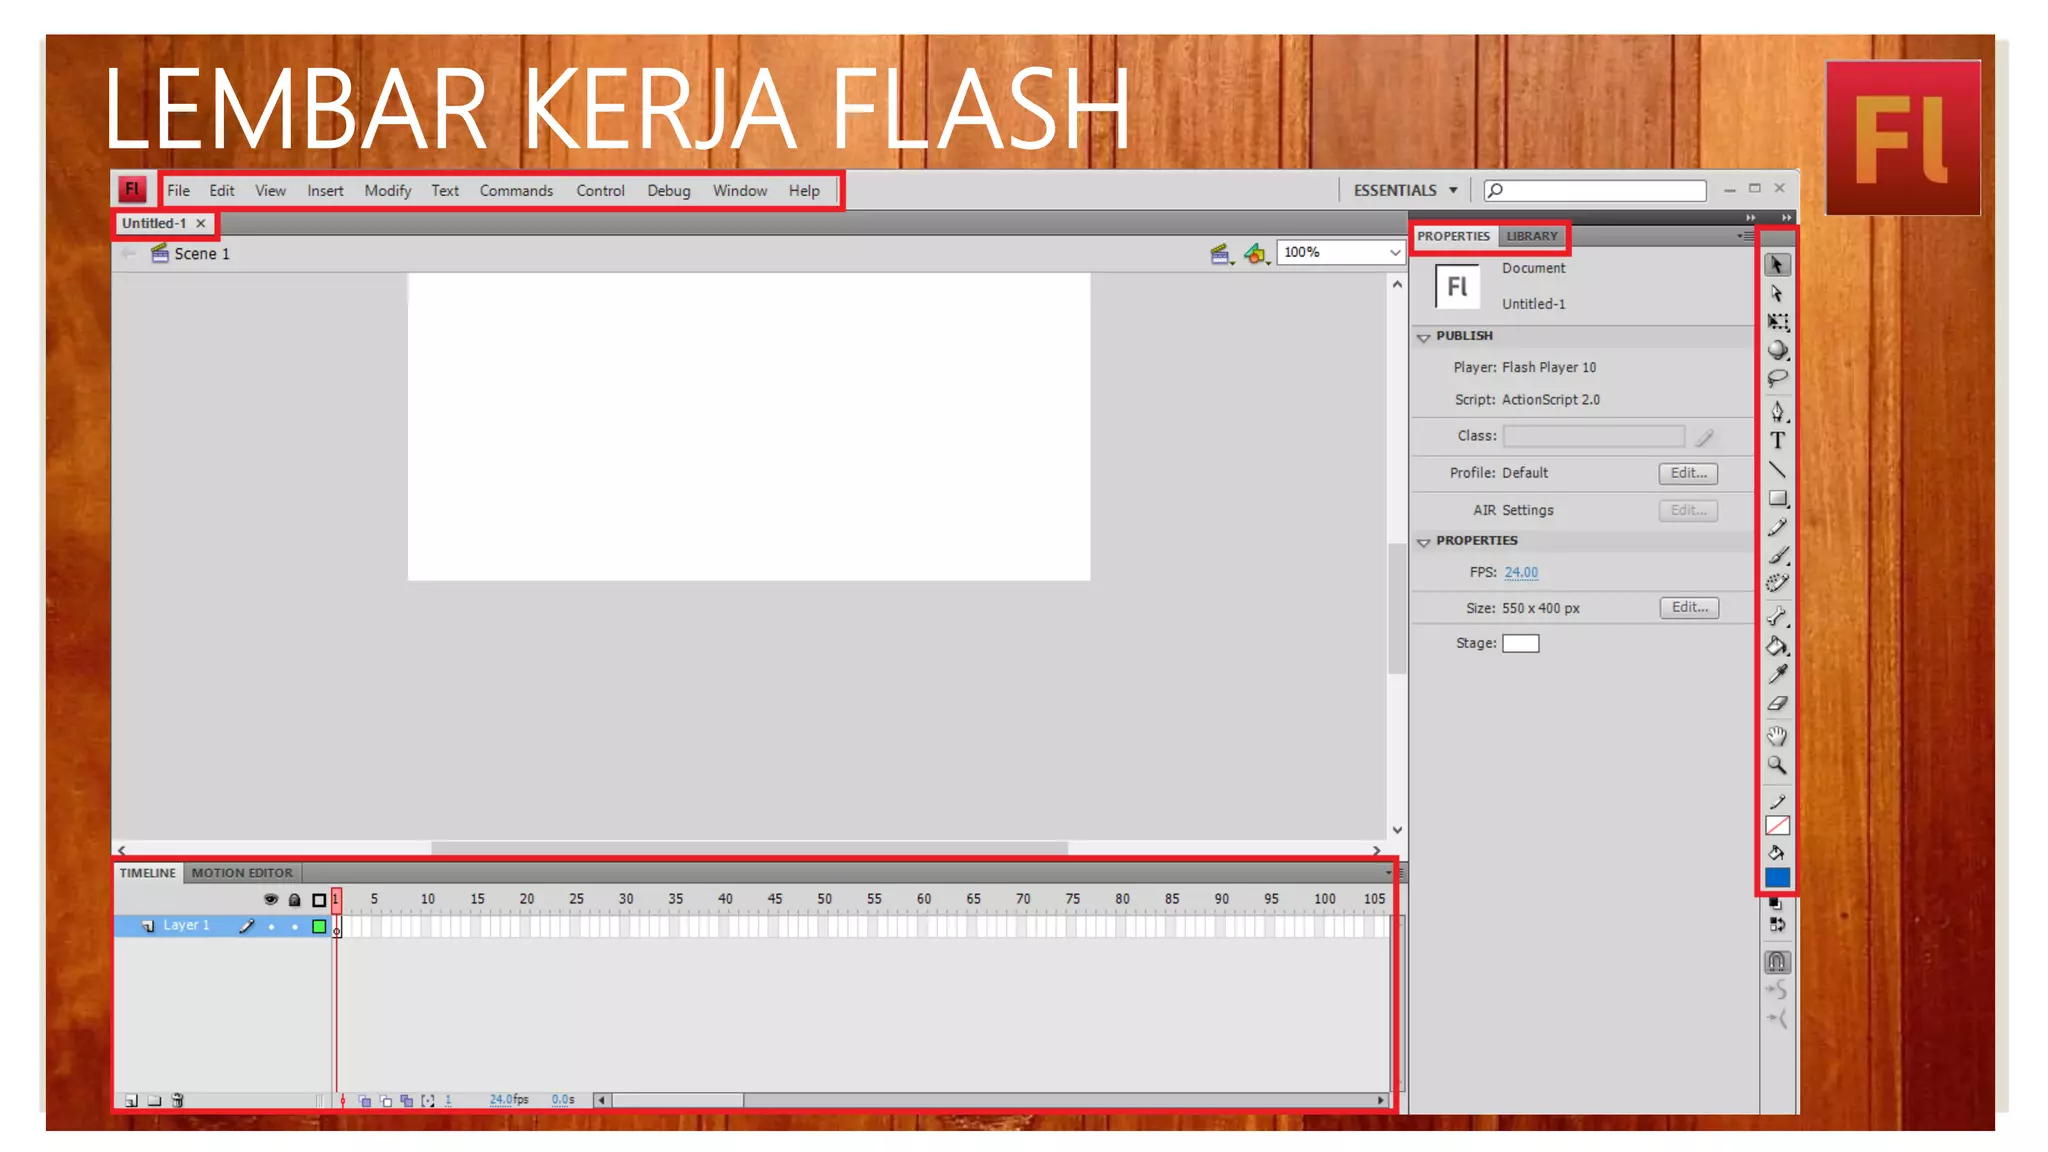Select the Text tool

tap(1777, 440)
